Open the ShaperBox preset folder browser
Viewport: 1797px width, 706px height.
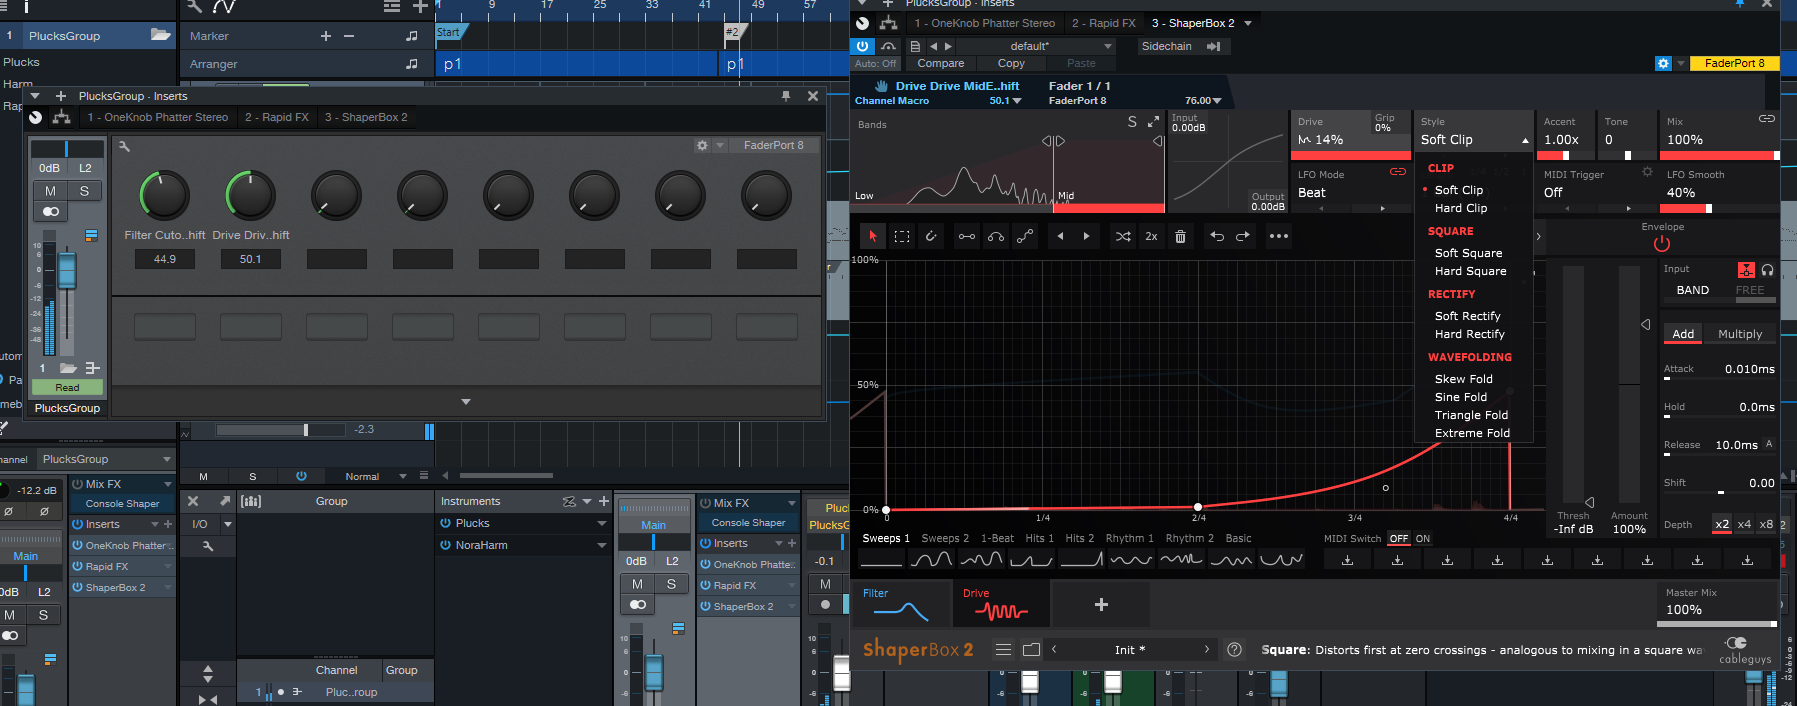coord(1031,650)
